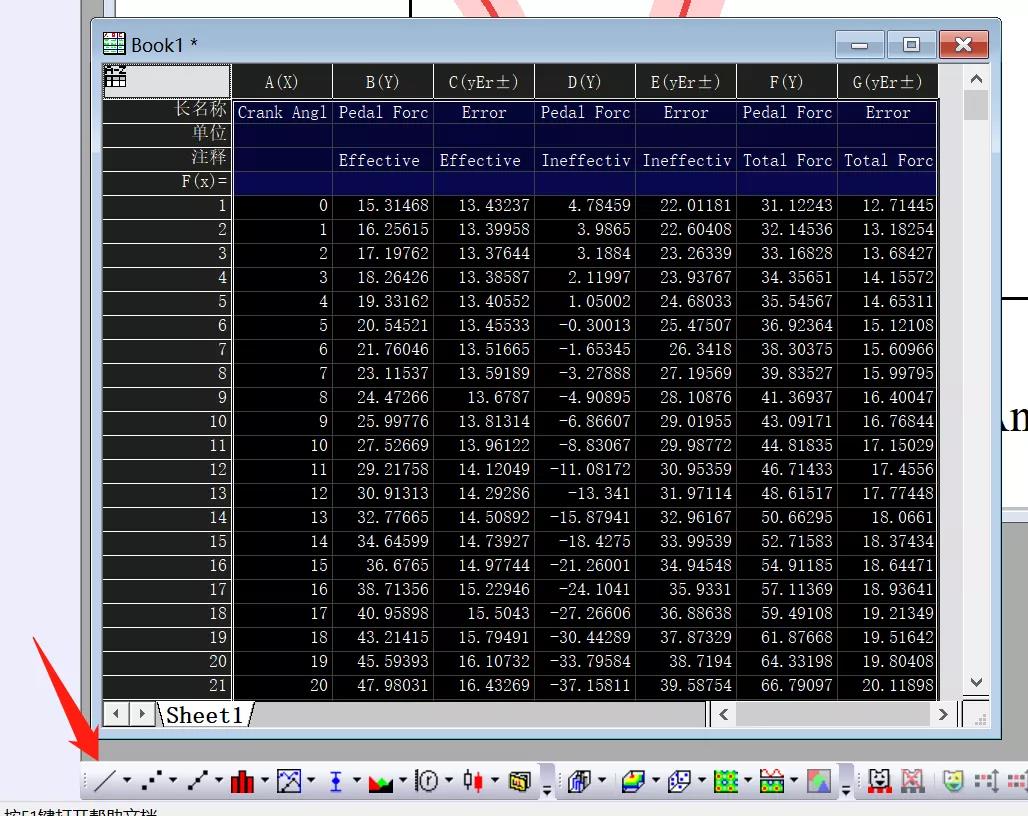Click horizontal scrollbar right arrow
1028x816 pixels.
943,714
